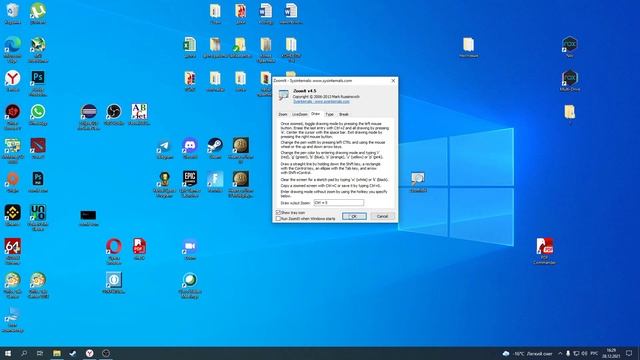This screenshot has height=360, width=640.
Task: Select the Binance desktop icon
Action: [x=13, y=216]
